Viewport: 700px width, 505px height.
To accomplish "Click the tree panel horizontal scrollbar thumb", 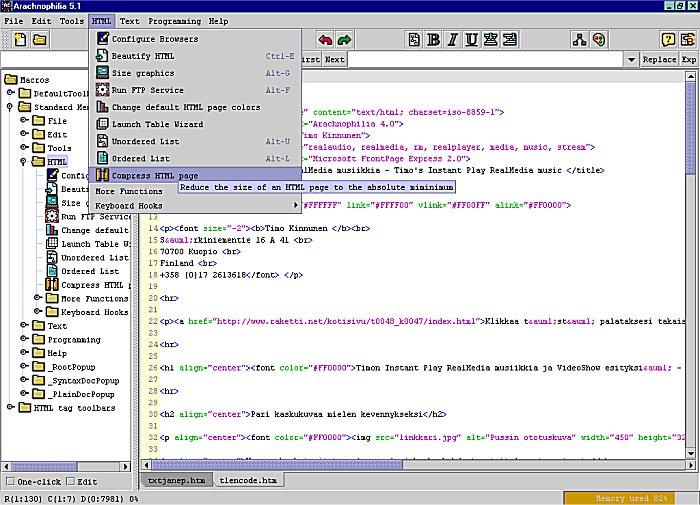I will [44, 467].
